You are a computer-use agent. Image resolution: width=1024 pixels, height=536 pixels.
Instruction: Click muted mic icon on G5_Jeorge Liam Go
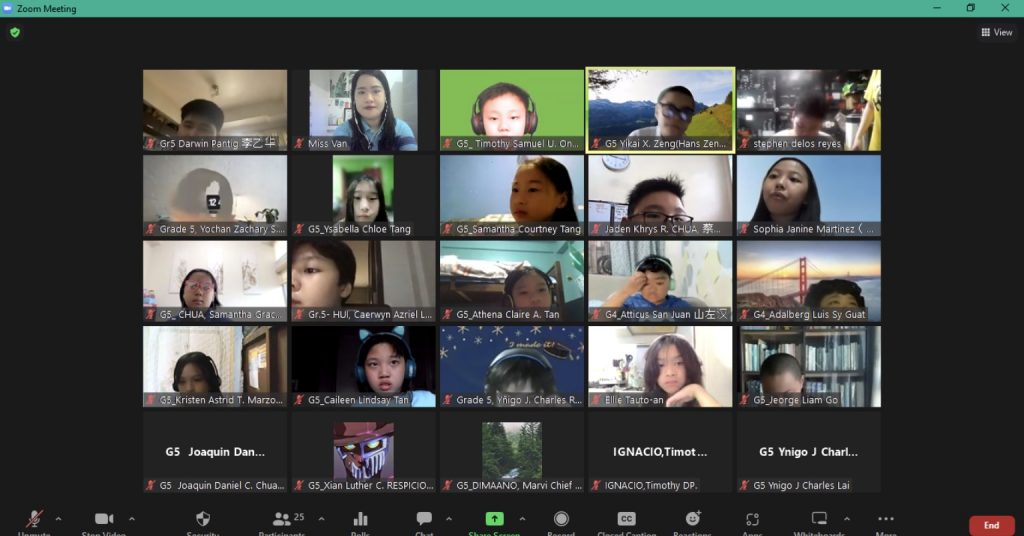click(744, 400)
